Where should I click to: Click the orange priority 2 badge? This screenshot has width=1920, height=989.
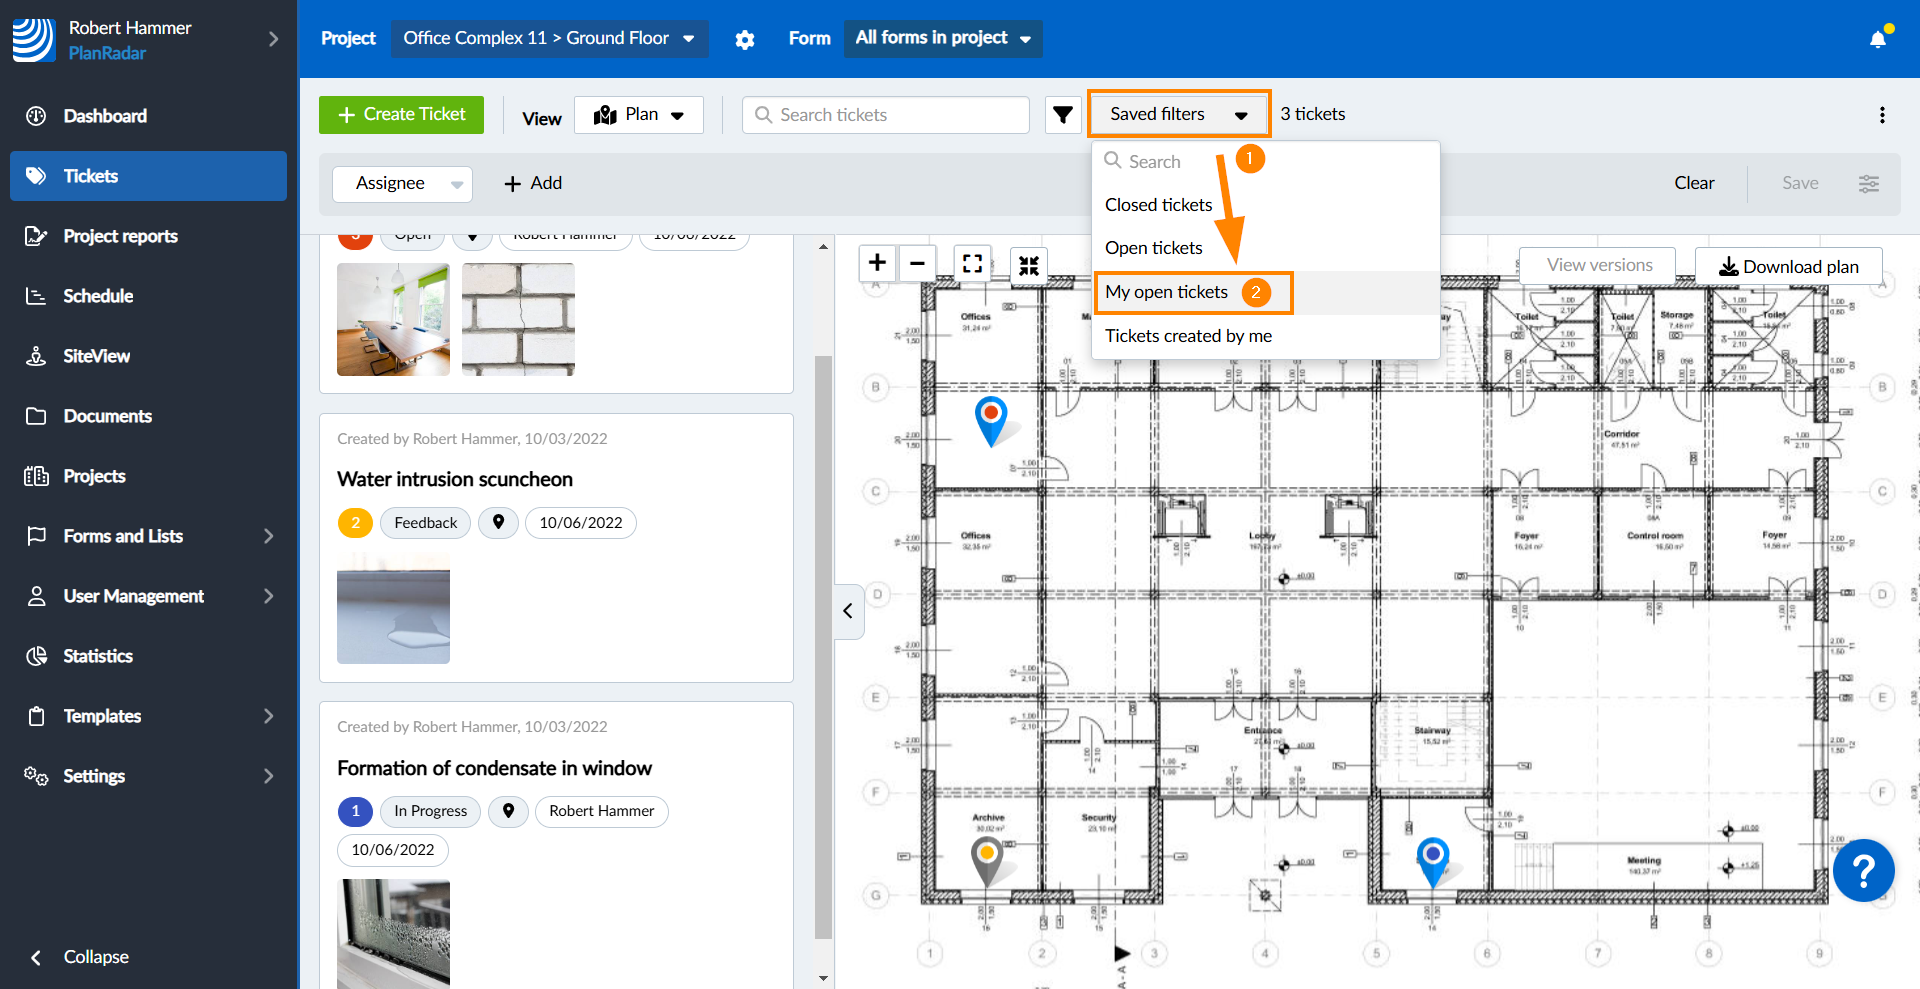(355, 523)
